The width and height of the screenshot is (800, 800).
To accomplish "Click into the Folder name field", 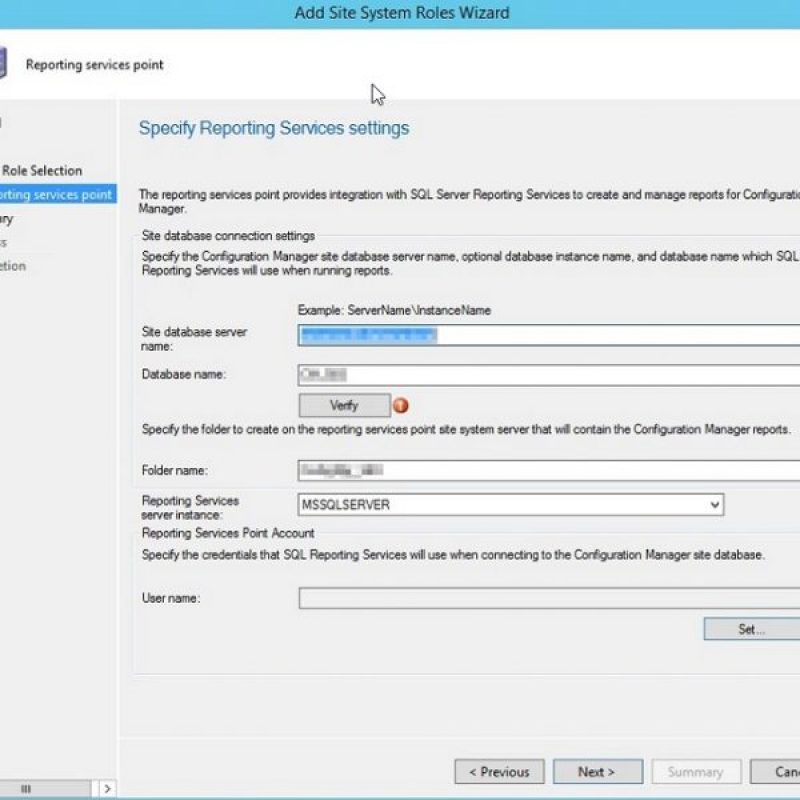I will [x=548, y=470].
